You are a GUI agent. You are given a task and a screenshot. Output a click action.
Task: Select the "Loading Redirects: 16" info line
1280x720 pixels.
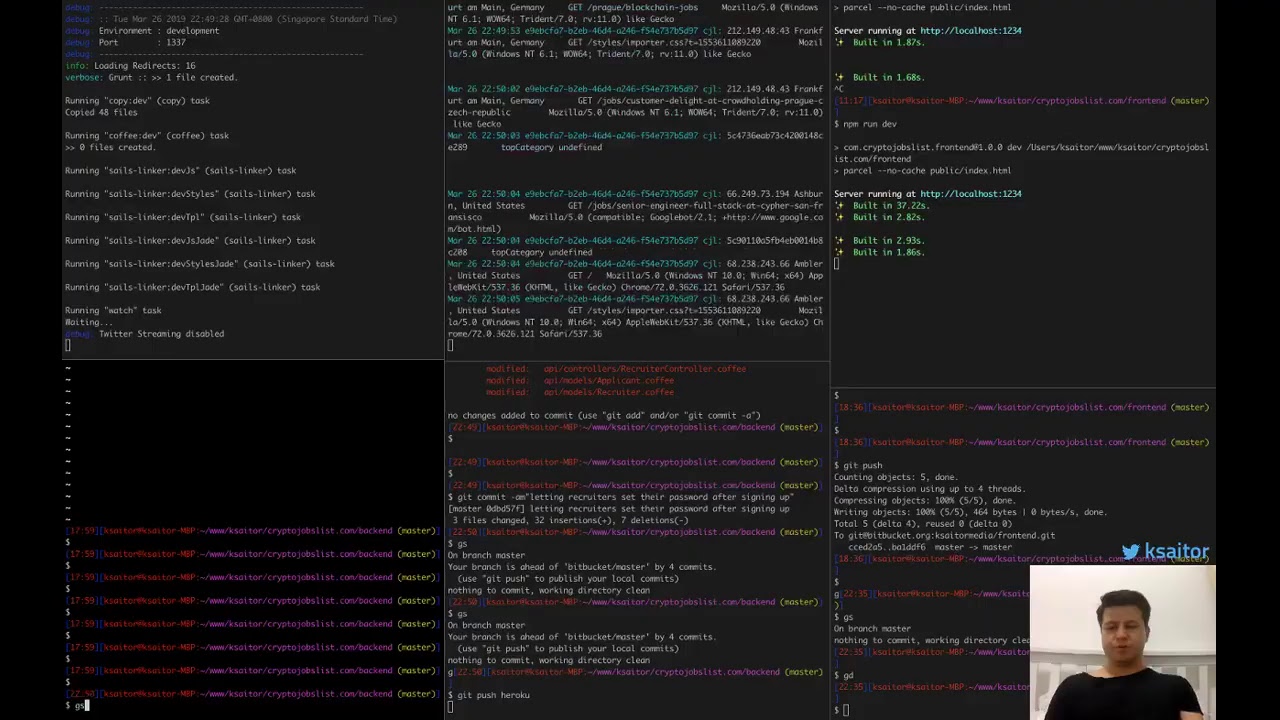tap(130, 66)
